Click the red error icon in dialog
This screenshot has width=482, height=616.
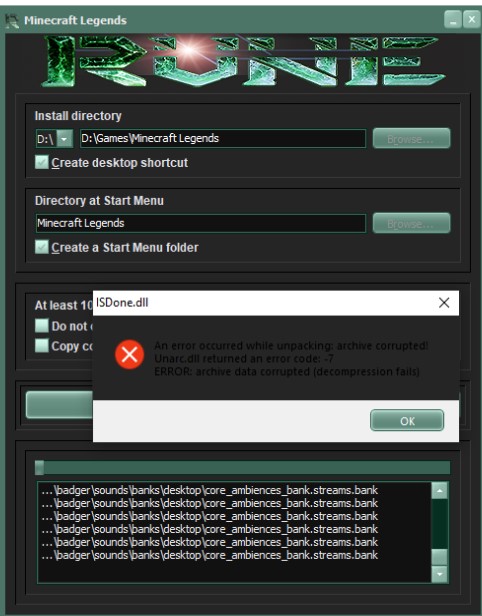tap(129, 354)
